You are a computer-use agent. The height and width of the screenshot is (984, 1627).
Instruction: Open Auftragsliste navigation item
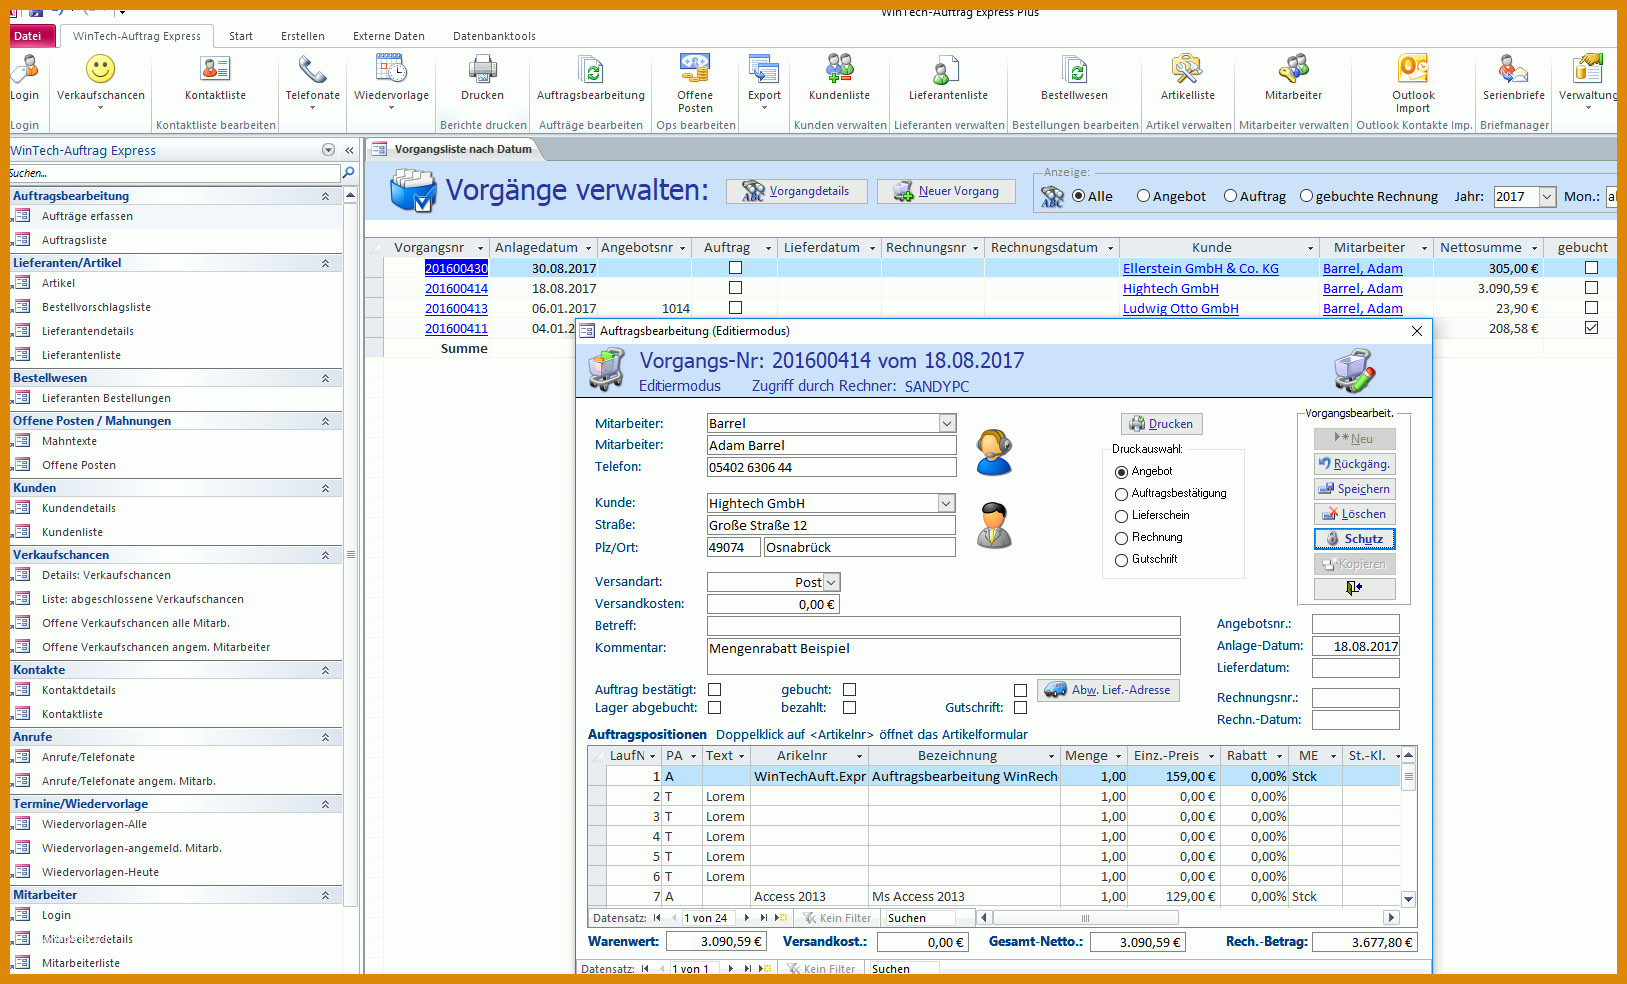coord(74,240)
